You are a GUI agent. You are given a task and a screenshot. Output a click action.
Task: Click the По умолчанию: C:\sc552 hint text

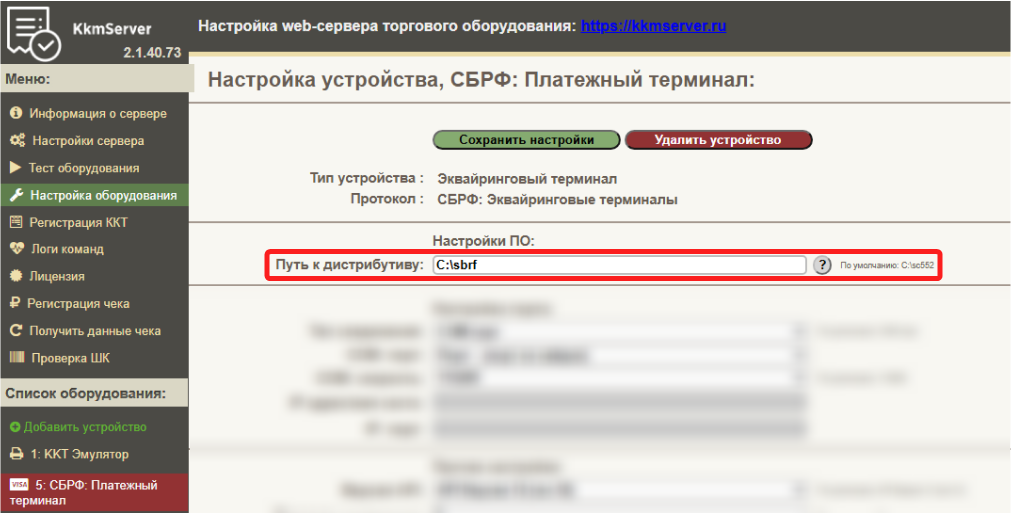887,265
